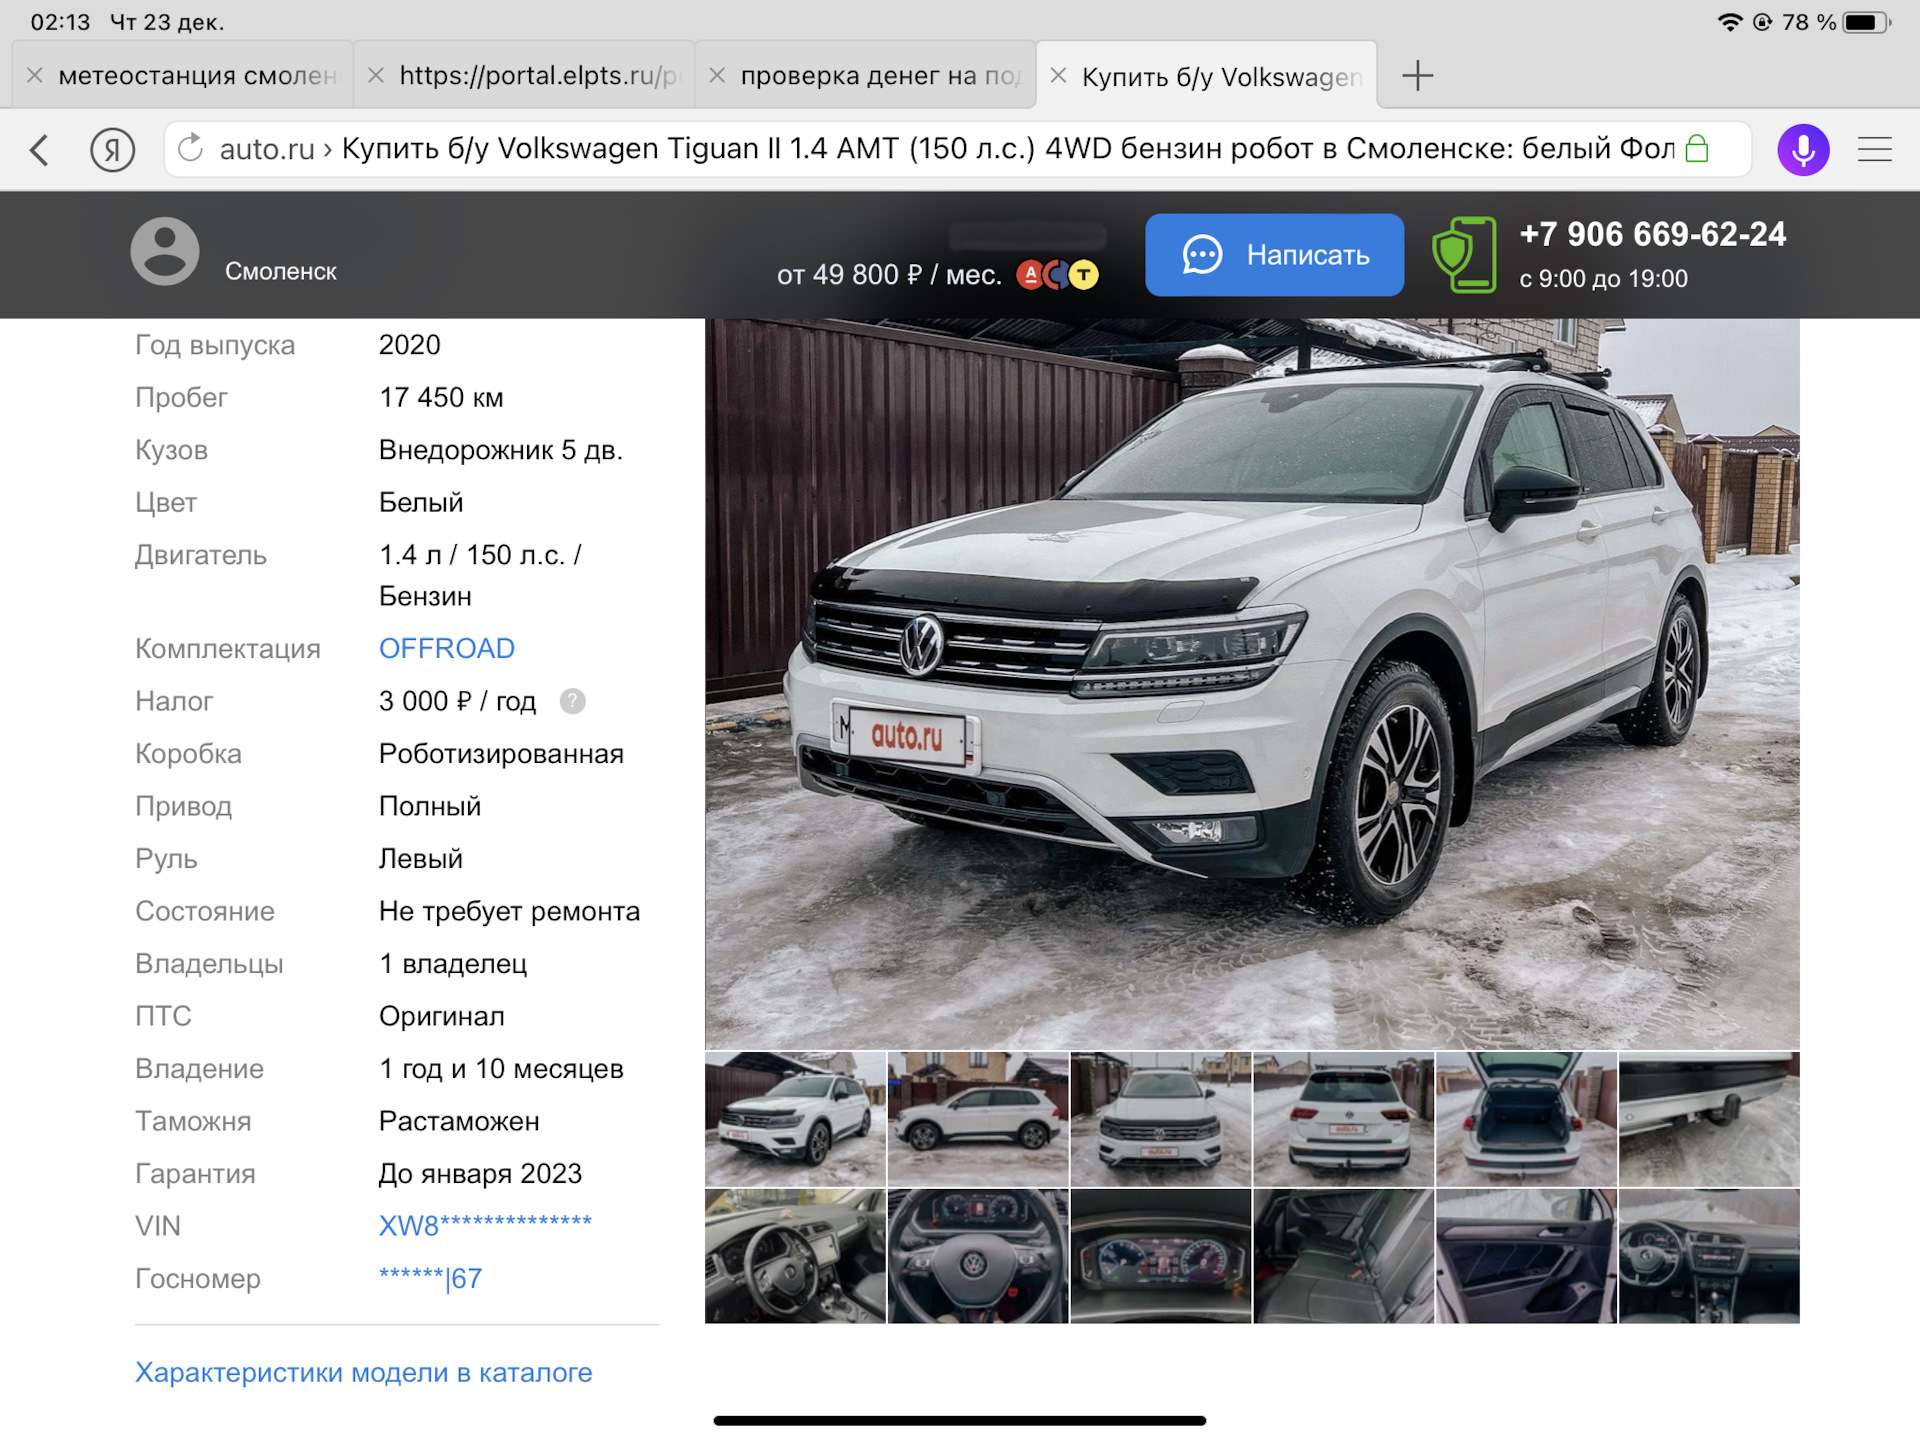Open the main white Tiguan photo

tap(1252, 683)
